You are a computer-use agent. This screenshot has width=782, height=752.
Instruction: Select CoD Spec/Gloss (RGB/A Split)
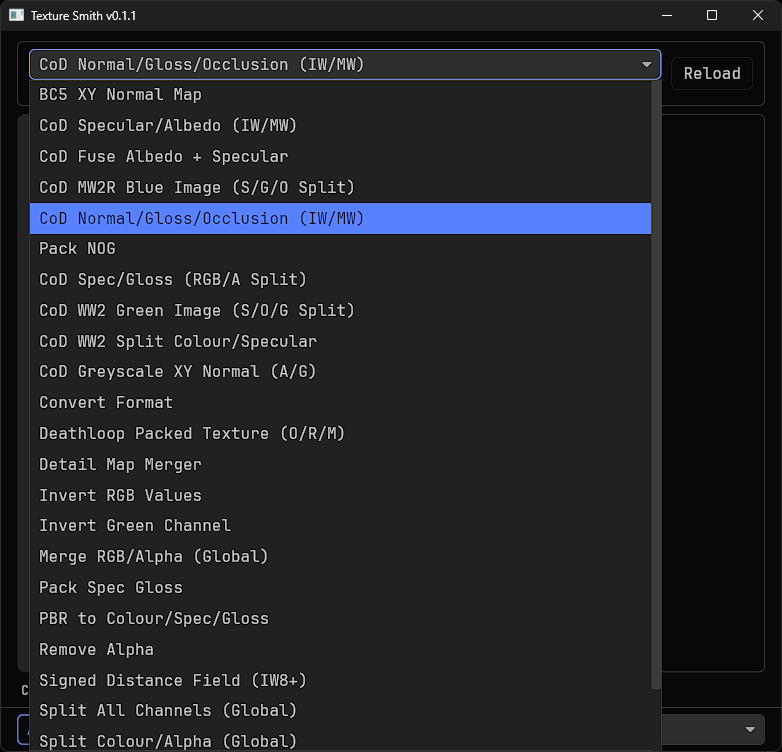pyautogui.click(x=341, y=280)
